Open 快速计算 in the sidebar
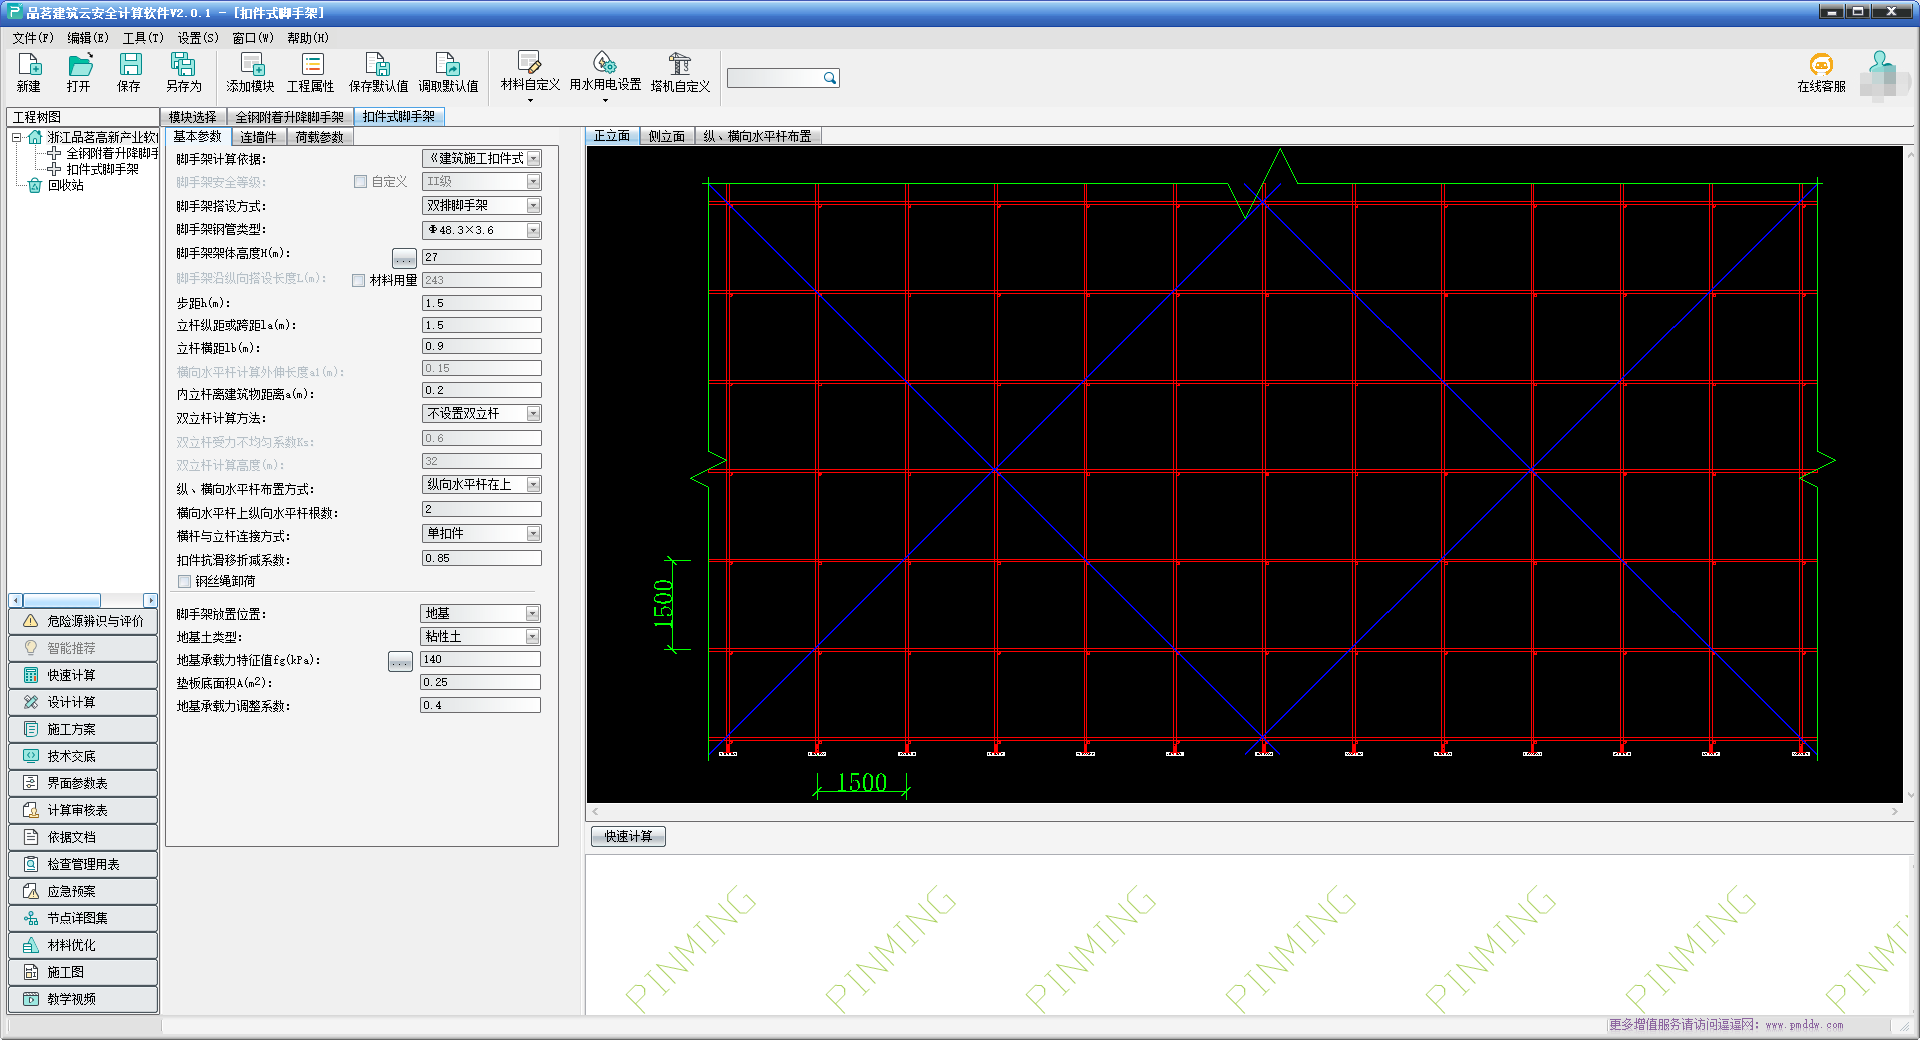The height and width of the screenshot is (1040, 1920). (83, 675)
